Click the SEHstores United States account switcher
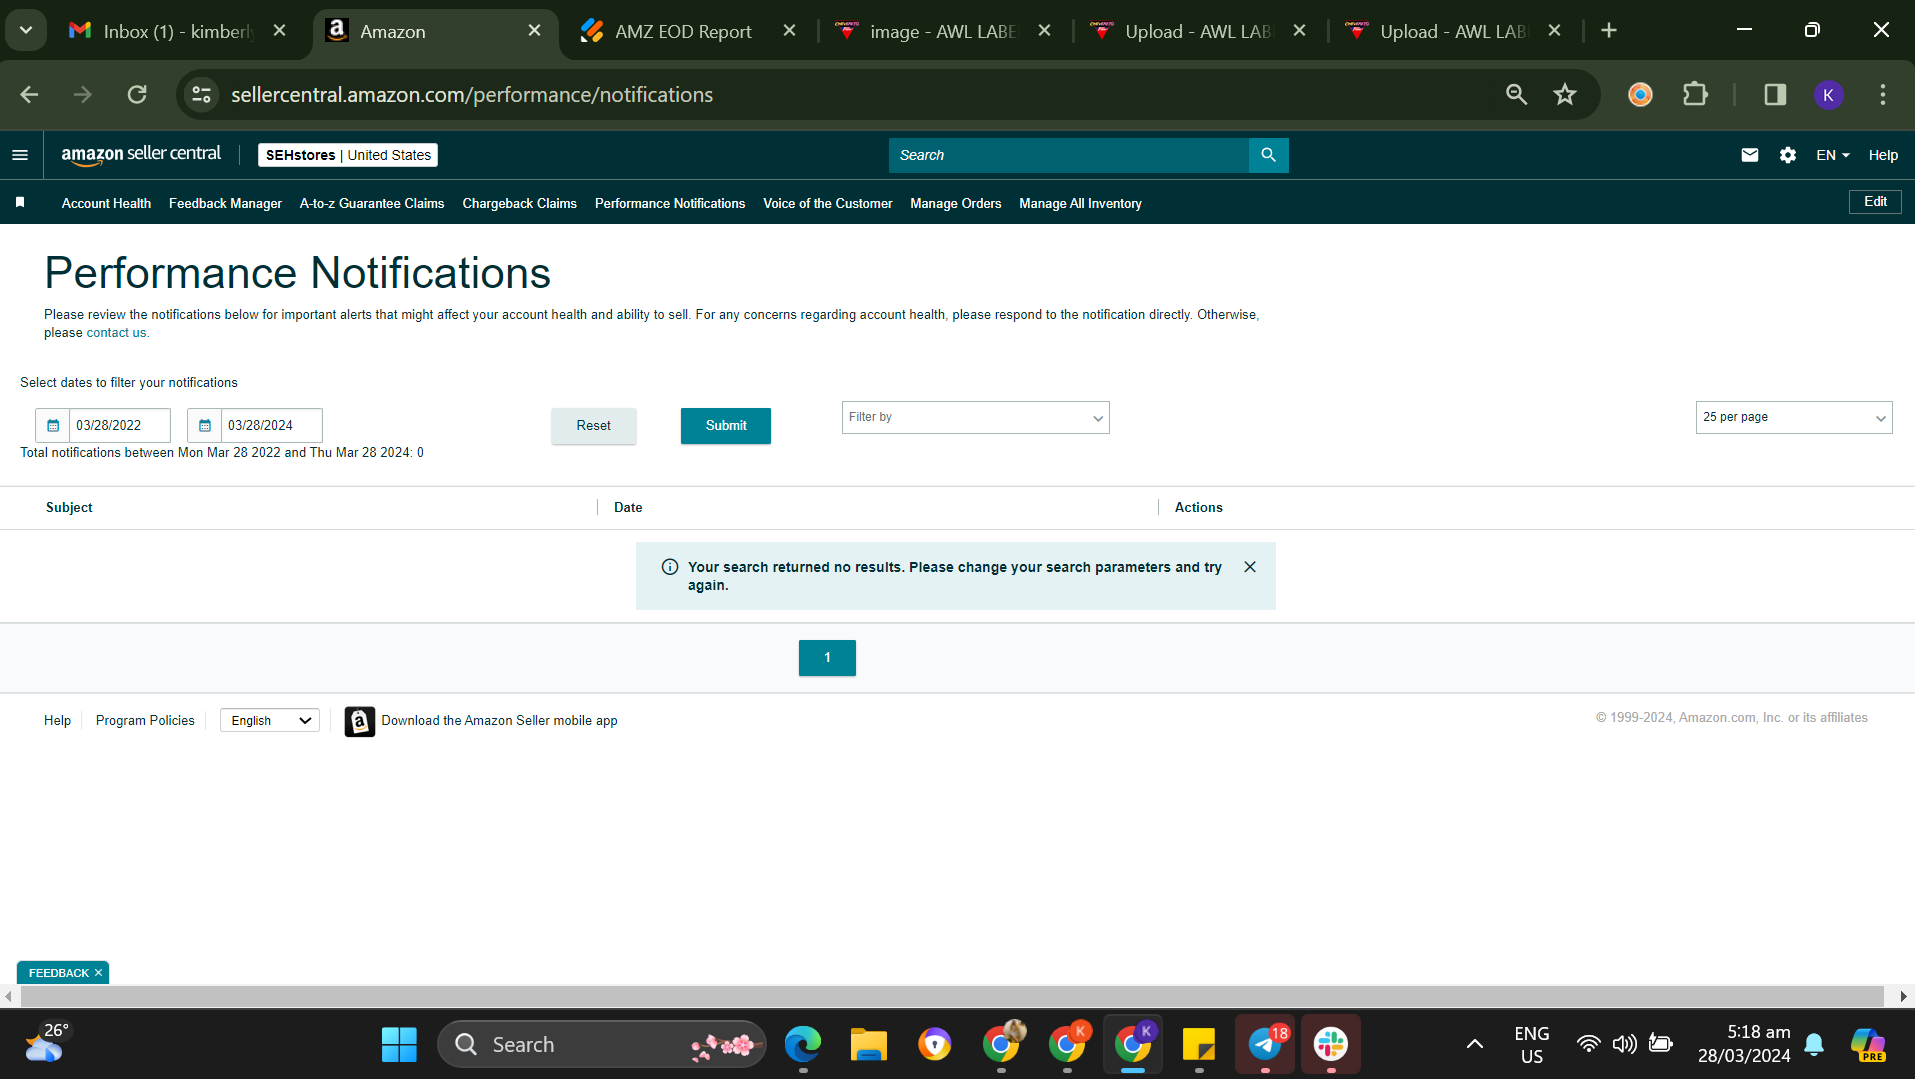This screenshot has height=1079, width=1915. click(348, 155)
